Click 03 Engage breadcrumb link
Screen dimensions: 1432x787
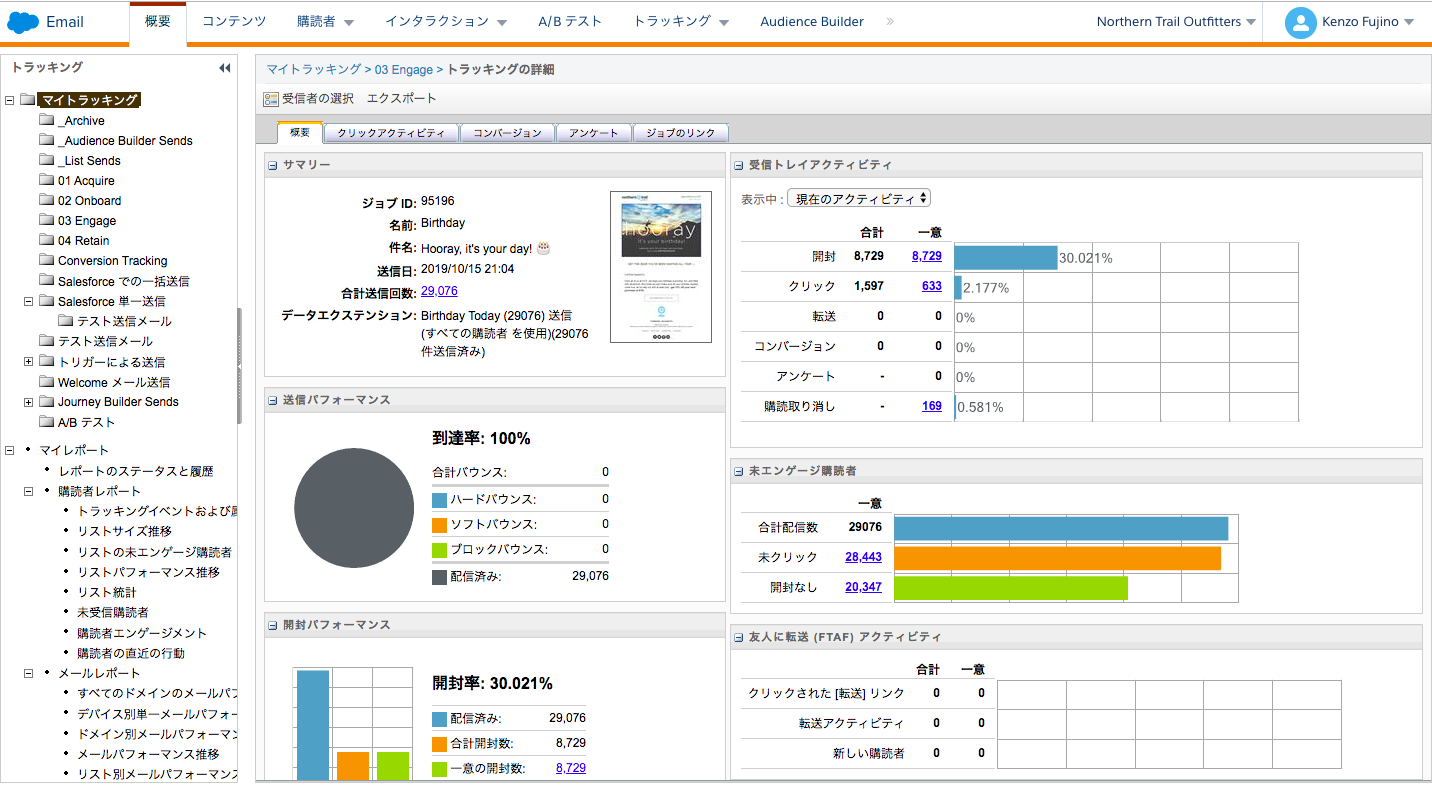click(x=403, y=69)
